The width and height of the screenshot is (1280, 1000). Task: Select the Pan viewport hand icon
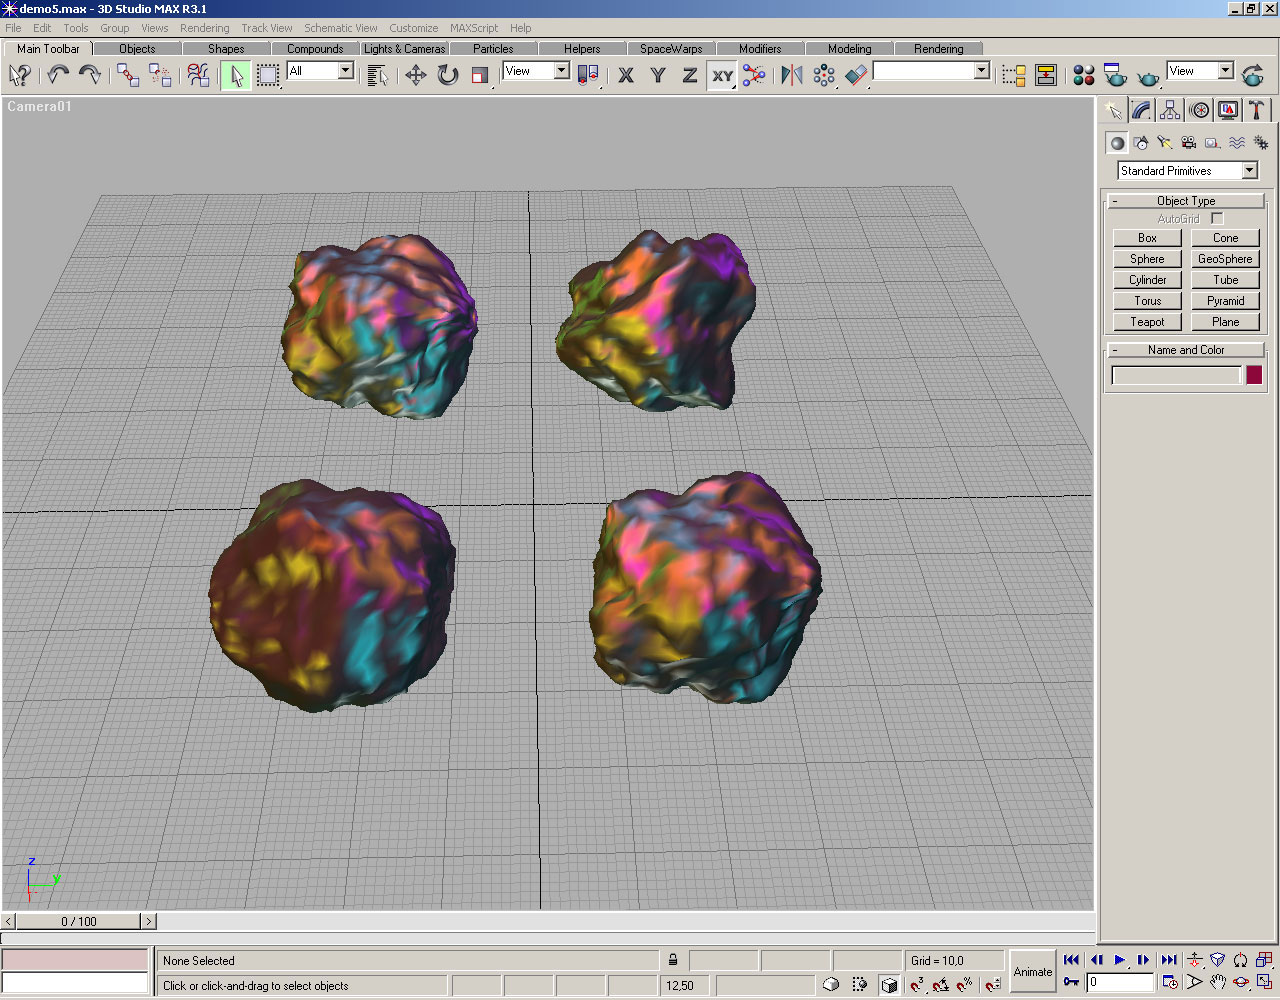tap(1217, 982)
